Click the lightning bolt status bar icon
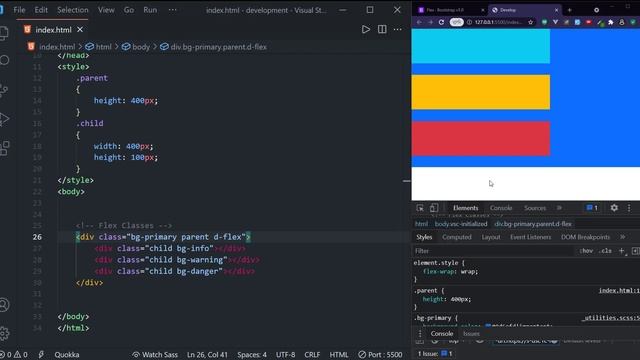Screen dimensions: 640x360 [41, 355]
